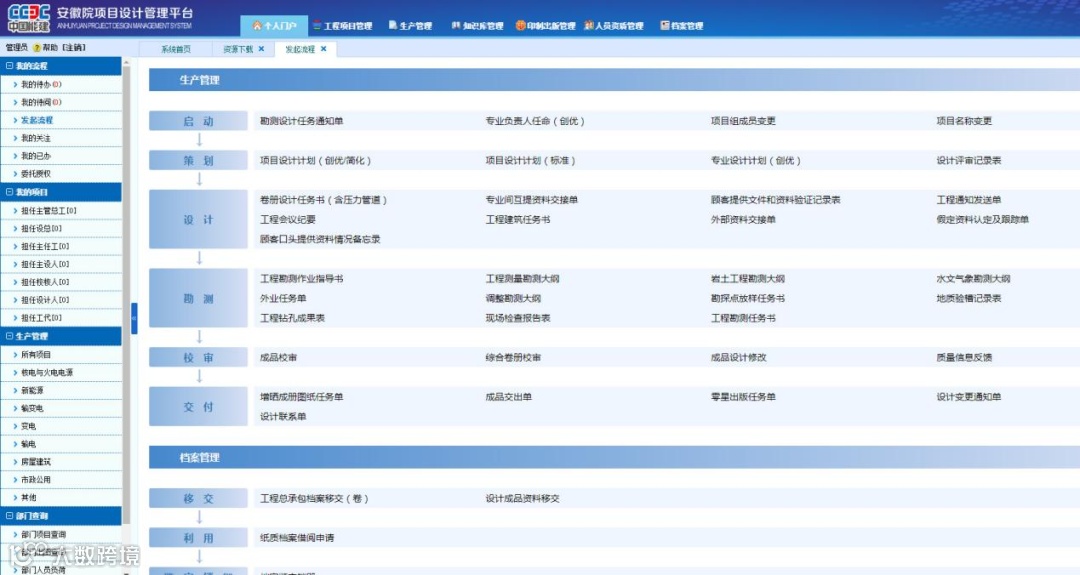Open 工程会议纪要 process
This screenshot has height=575, width=1080.
click(x=287, y=220)
